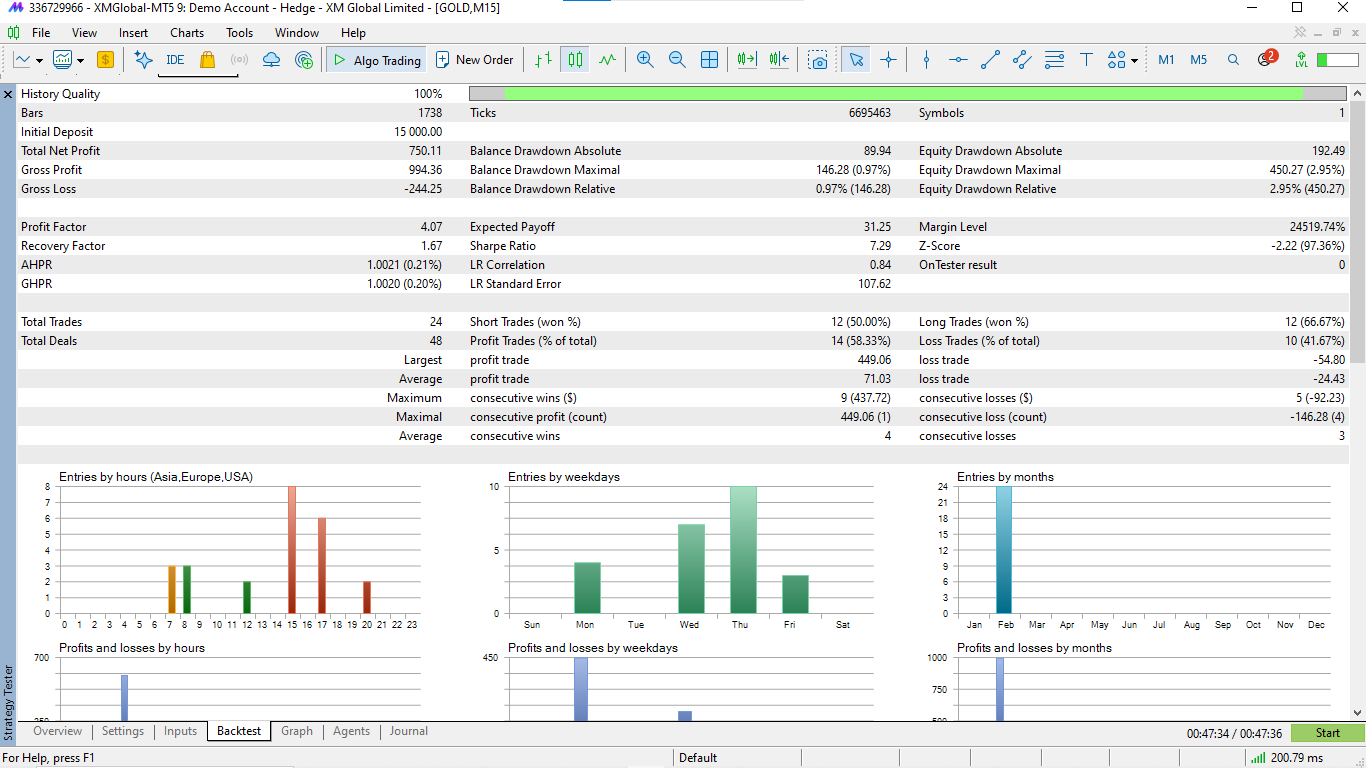
Task: Select the crosshair tool
Action: pyautogui.click(x=888, y=60)
